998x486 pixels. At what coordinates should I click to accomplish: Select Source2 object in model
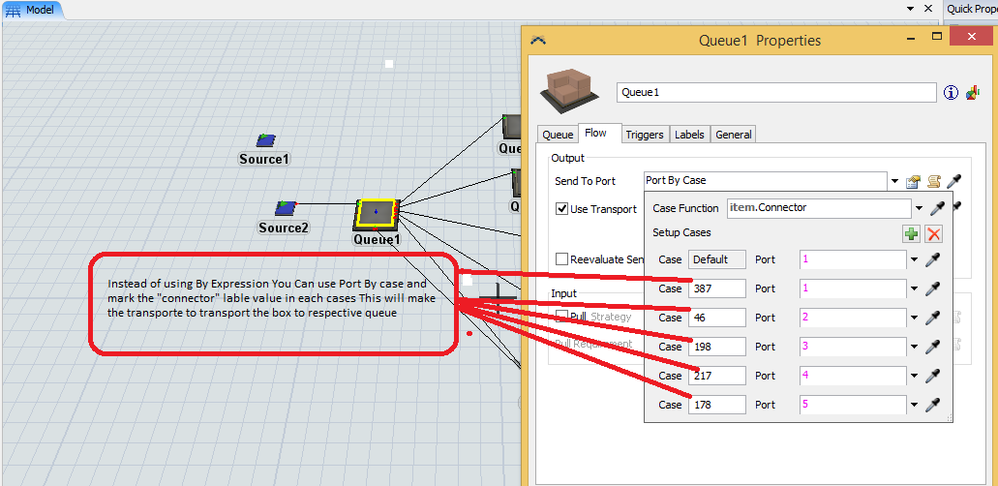pos(285,208)
